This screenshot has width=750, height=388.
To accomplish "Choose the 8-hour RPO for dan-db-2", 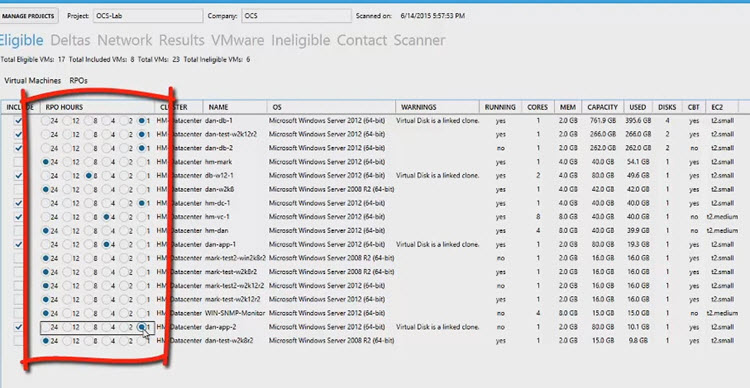I will [88, 148].
